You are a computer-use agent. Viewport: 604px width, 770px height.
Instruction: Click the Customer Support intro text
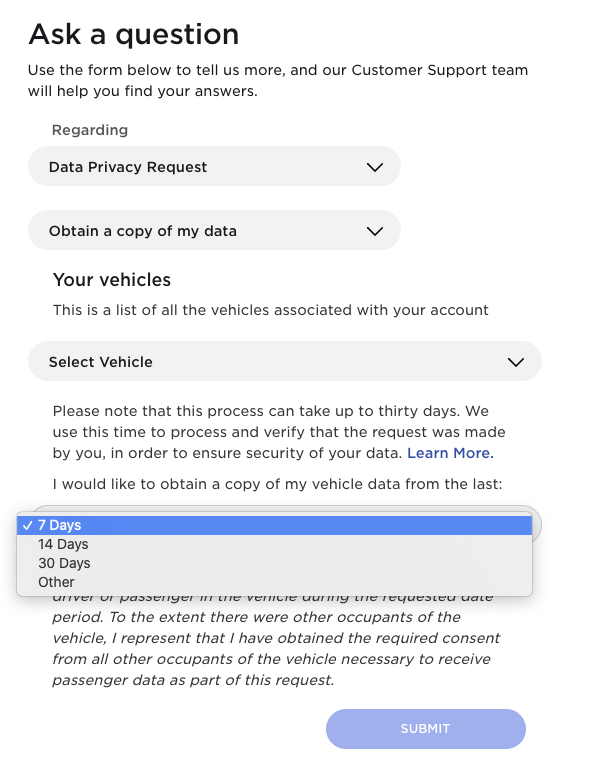[278, 81]
